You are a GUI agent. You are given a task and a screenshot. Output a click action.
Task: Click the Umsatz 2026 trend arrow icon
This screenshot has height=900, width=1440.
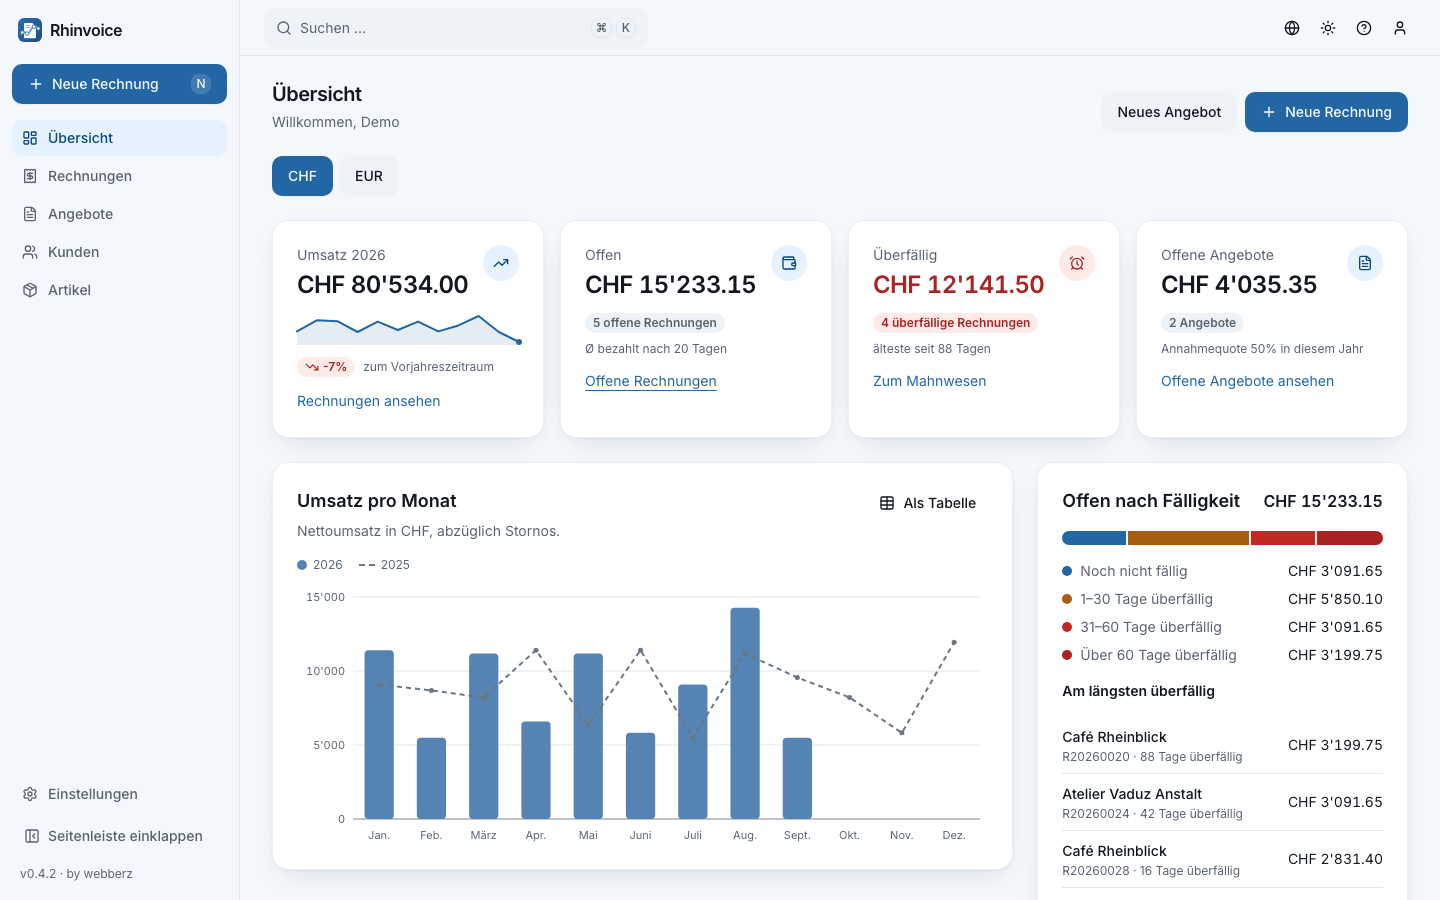[x=501, y=263]
